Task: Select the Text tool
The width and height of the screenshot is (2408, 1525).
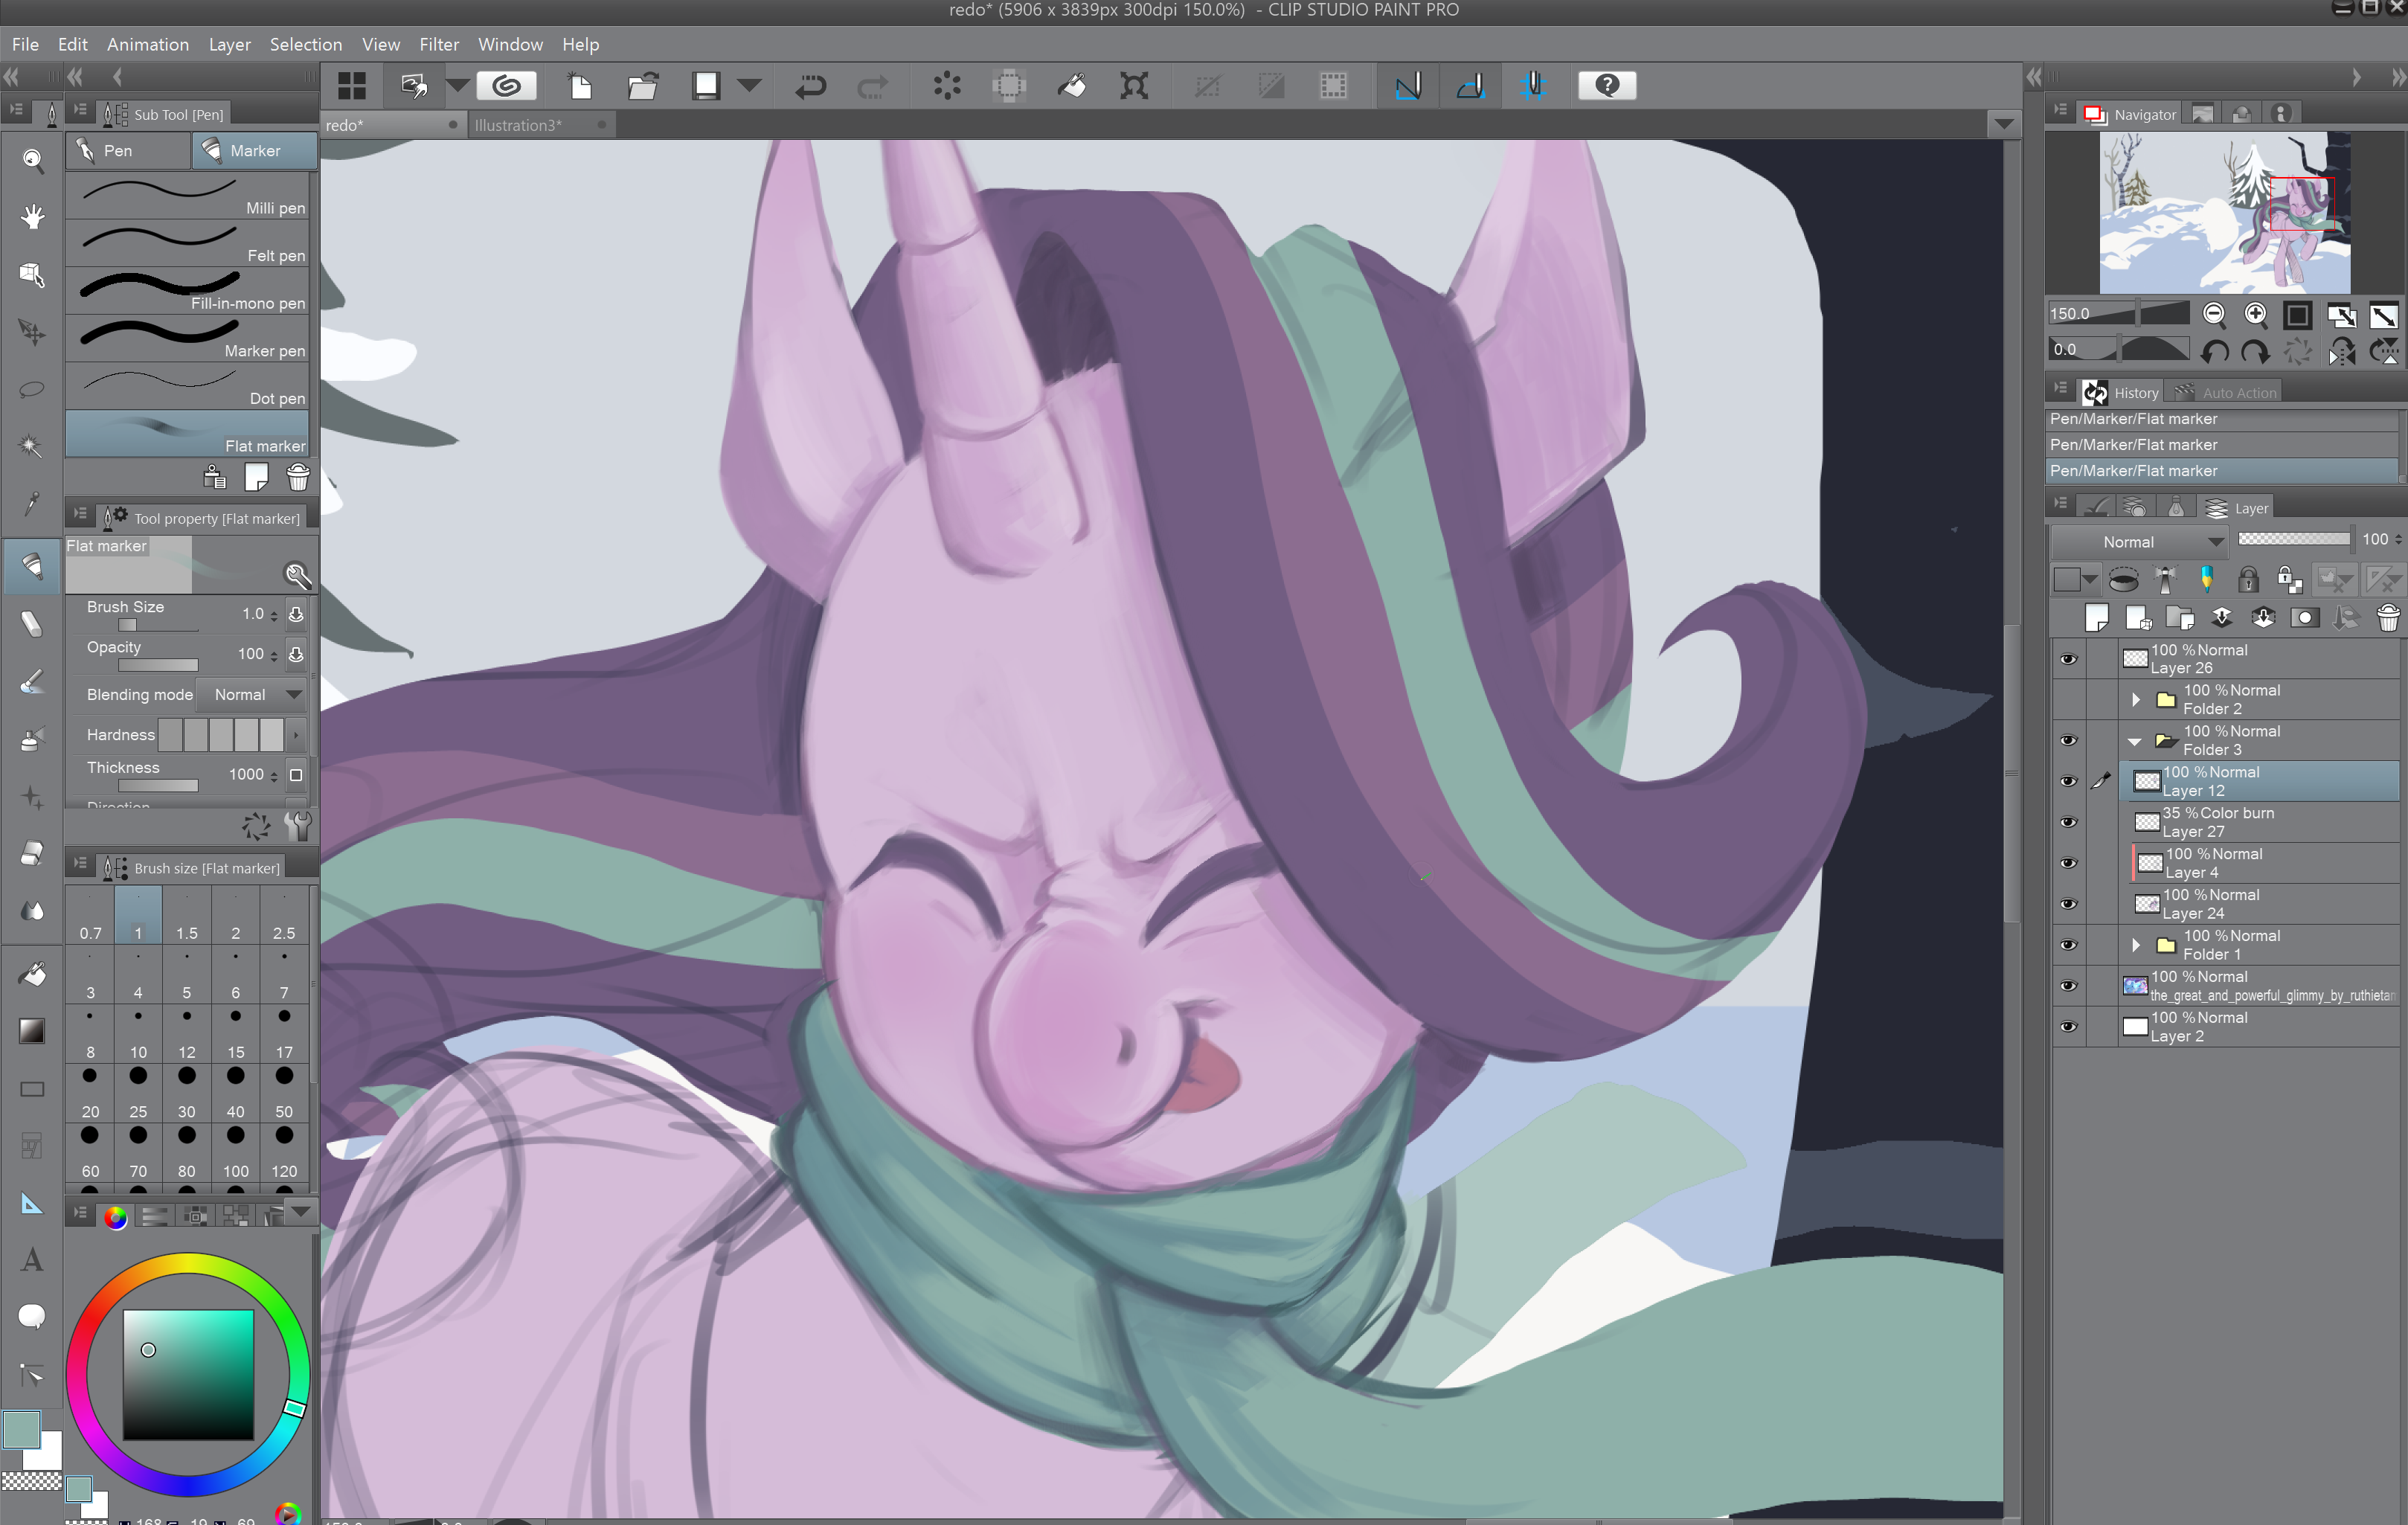Action: [x=32, y=1259]
